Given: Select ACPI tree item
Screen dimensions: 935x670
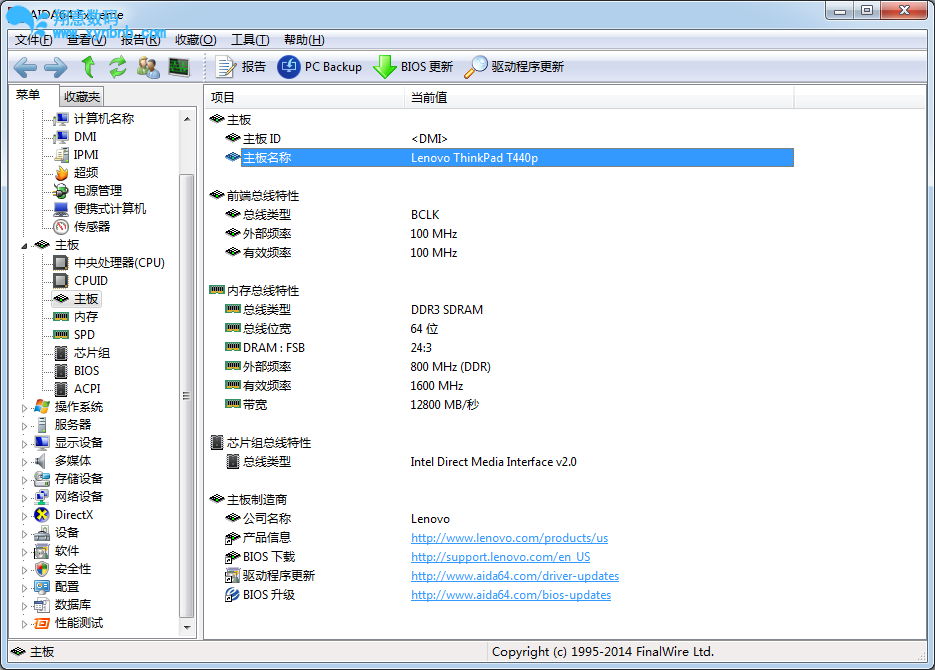Looking at the screenshot, I should [x=87, y=389].
